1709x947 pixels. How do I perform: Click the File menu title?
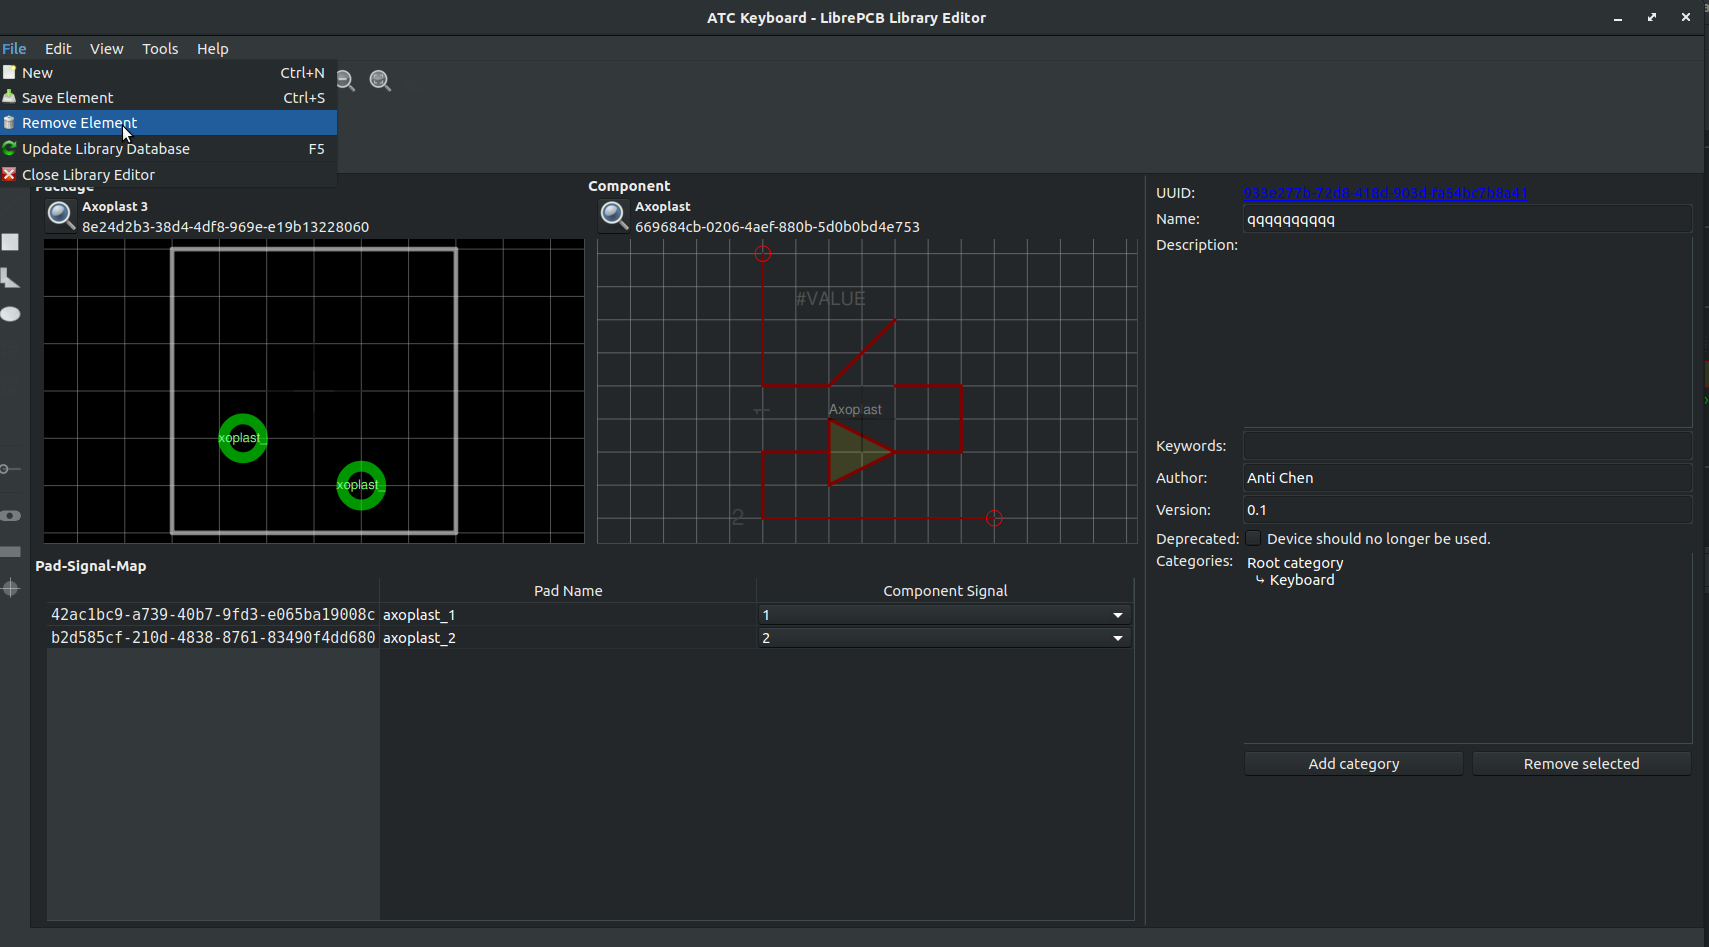click(14, 49)
